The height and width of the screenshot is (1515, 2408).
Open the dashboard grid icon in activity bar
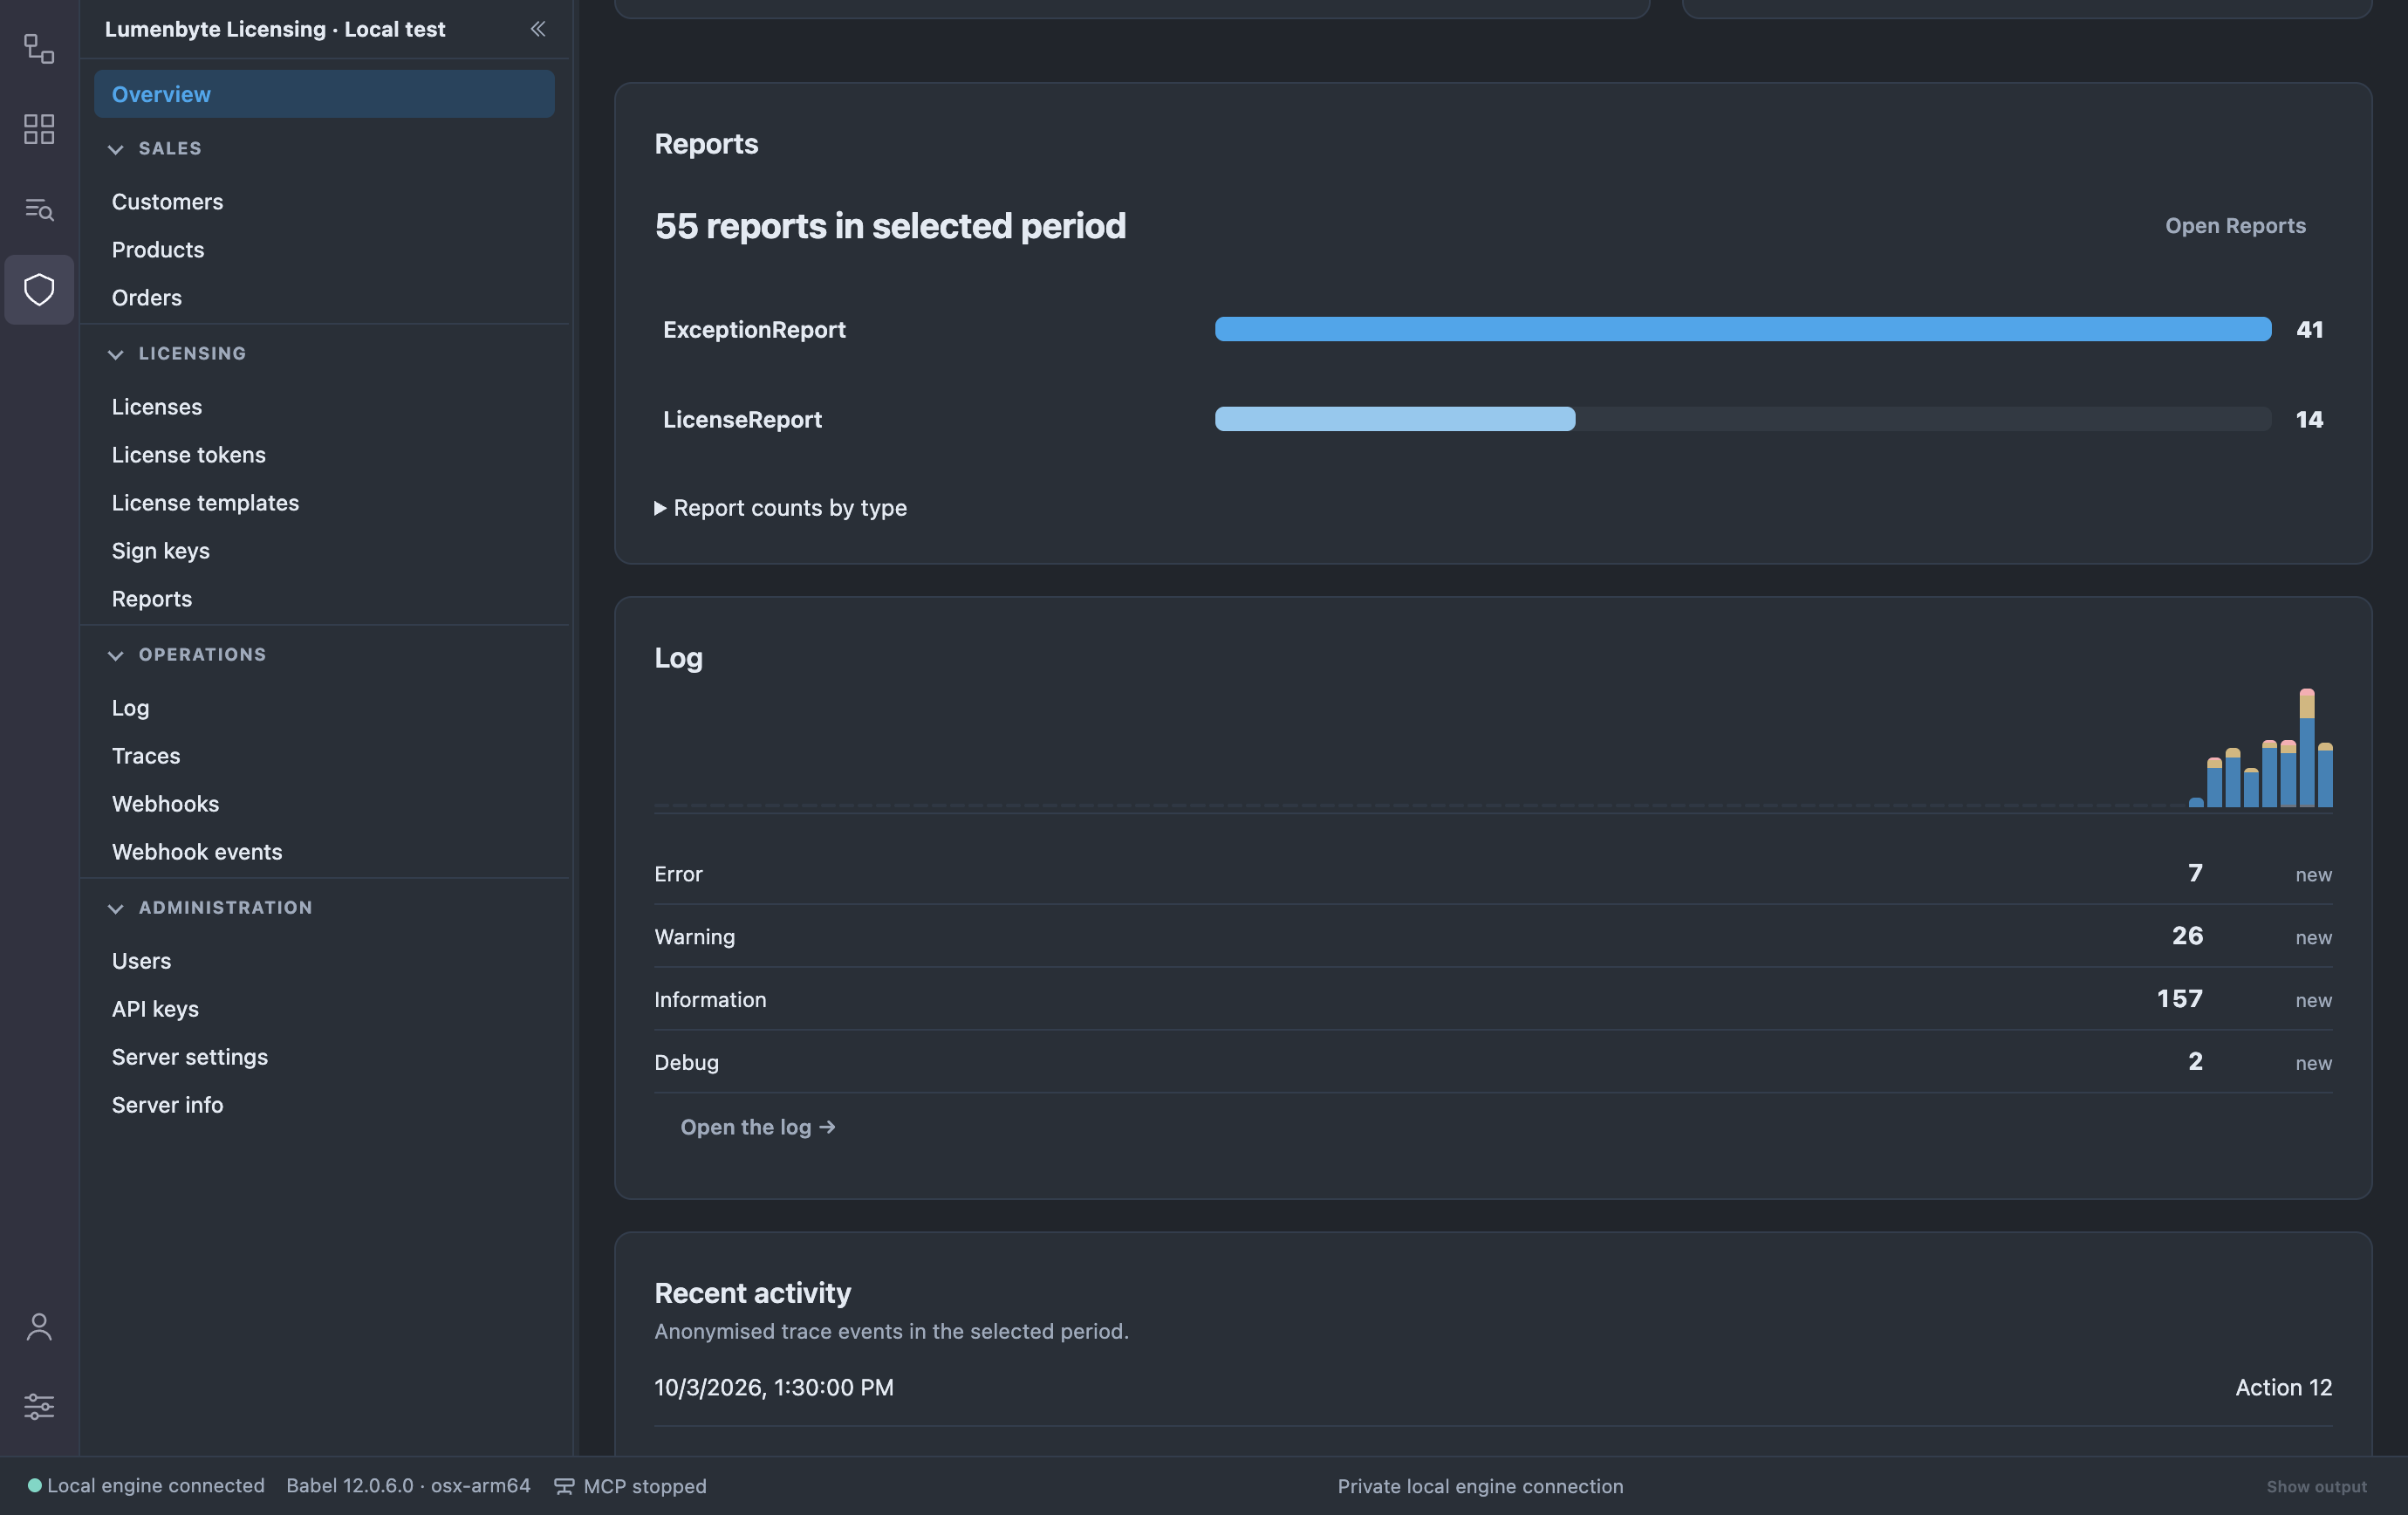click(39, 129)
